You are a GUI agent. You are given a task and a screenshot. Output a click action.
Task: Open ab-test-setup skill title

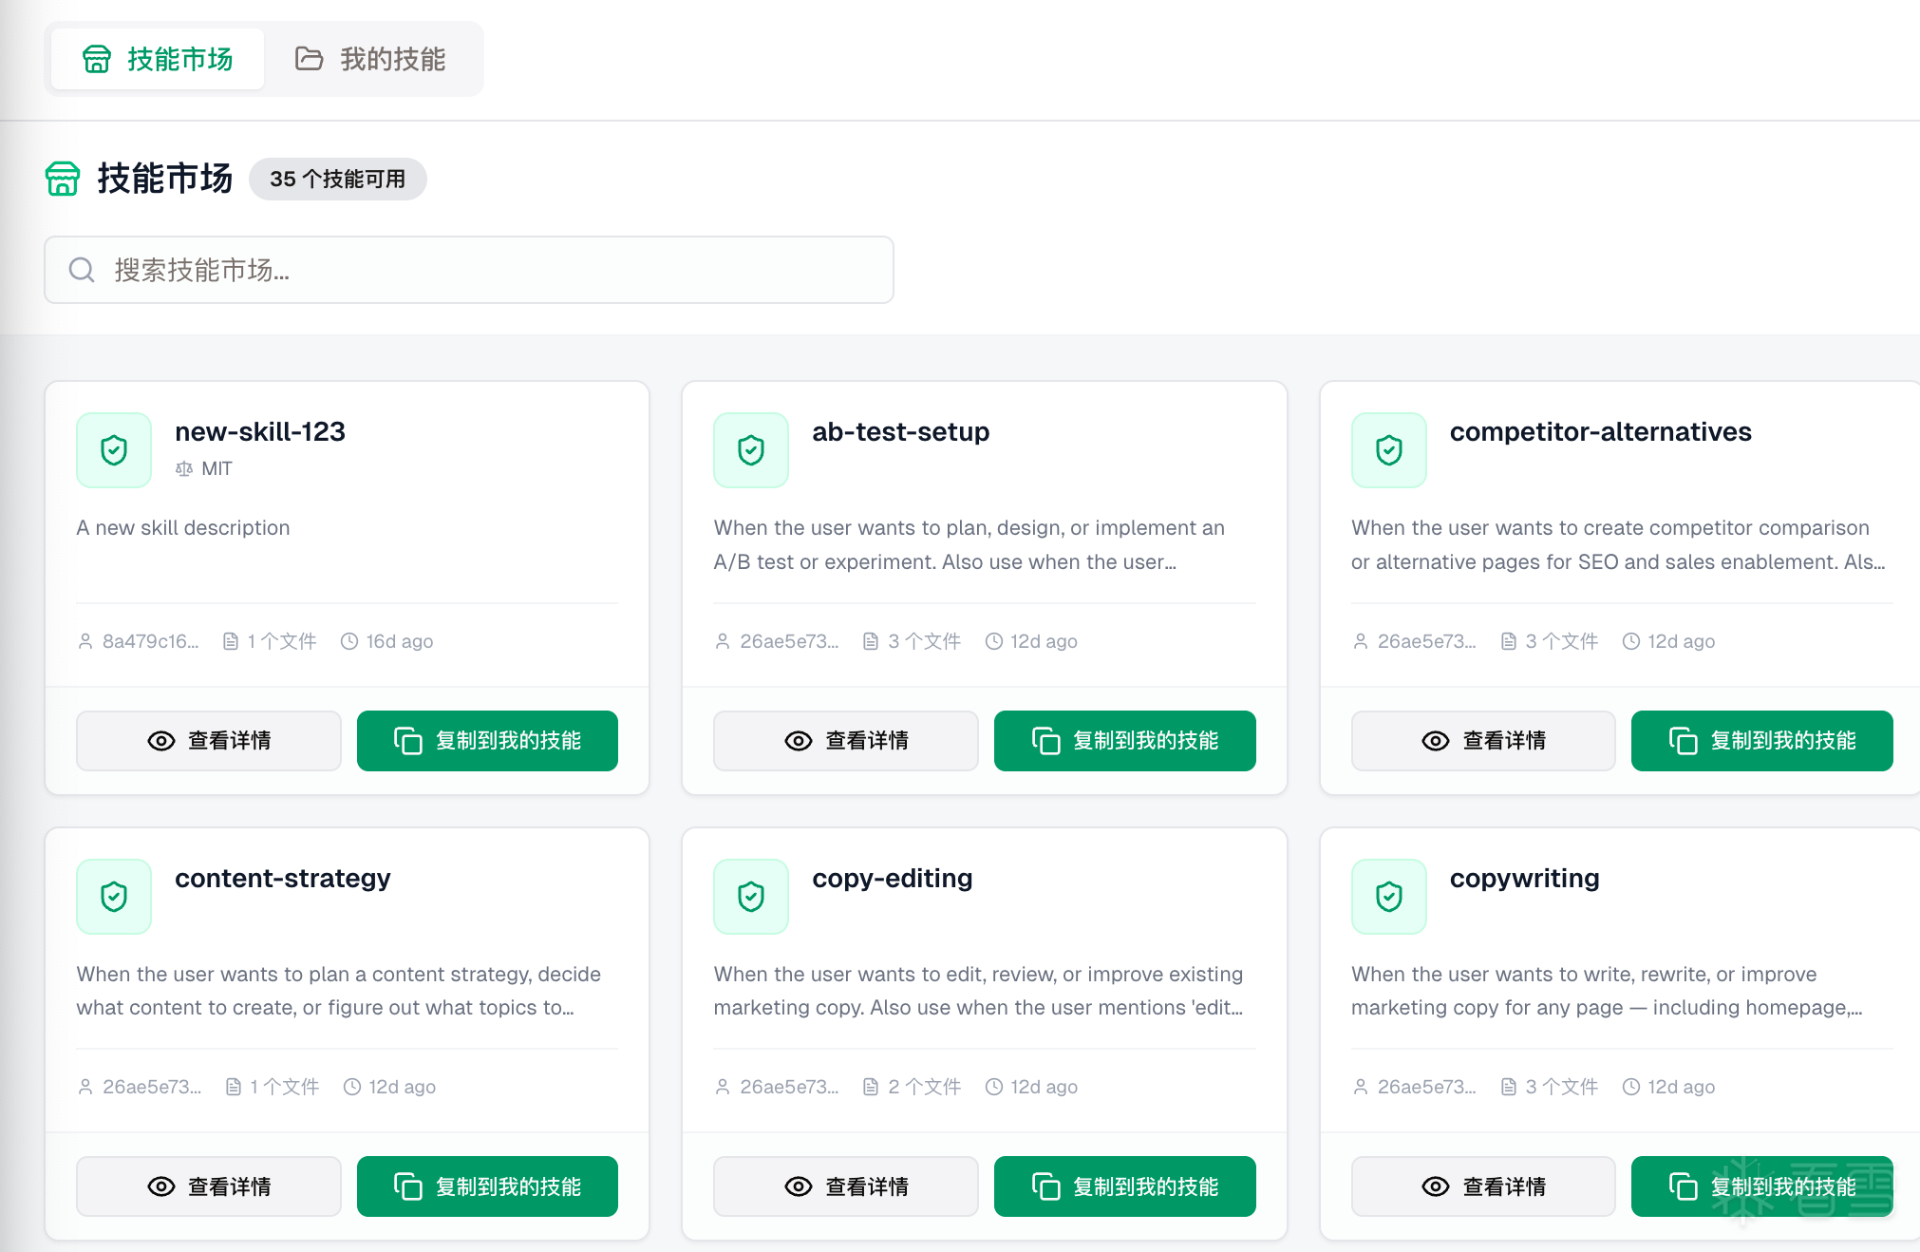pos(900,432)
